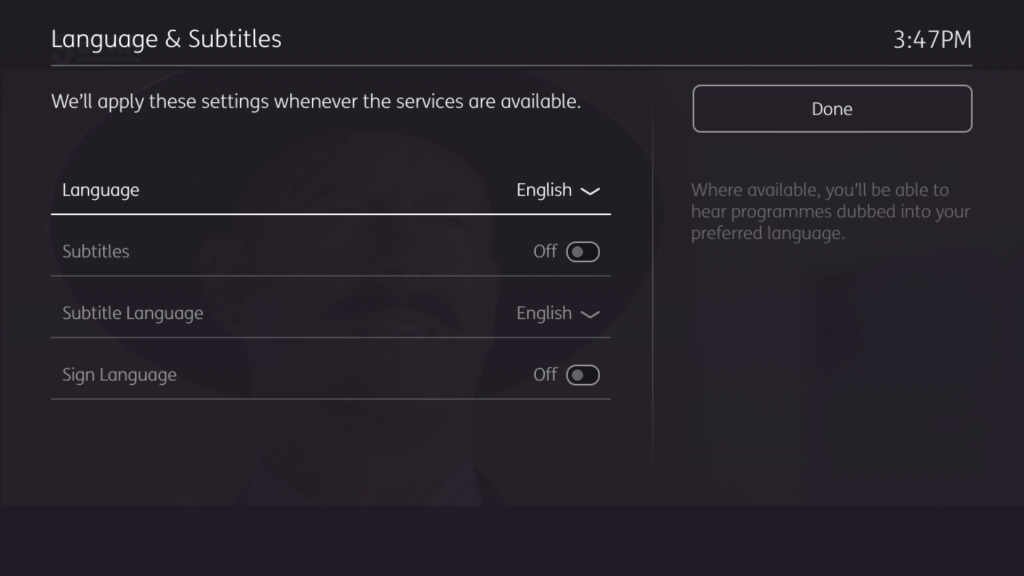
Task: Open the English value beside Language
Action: 544,190
